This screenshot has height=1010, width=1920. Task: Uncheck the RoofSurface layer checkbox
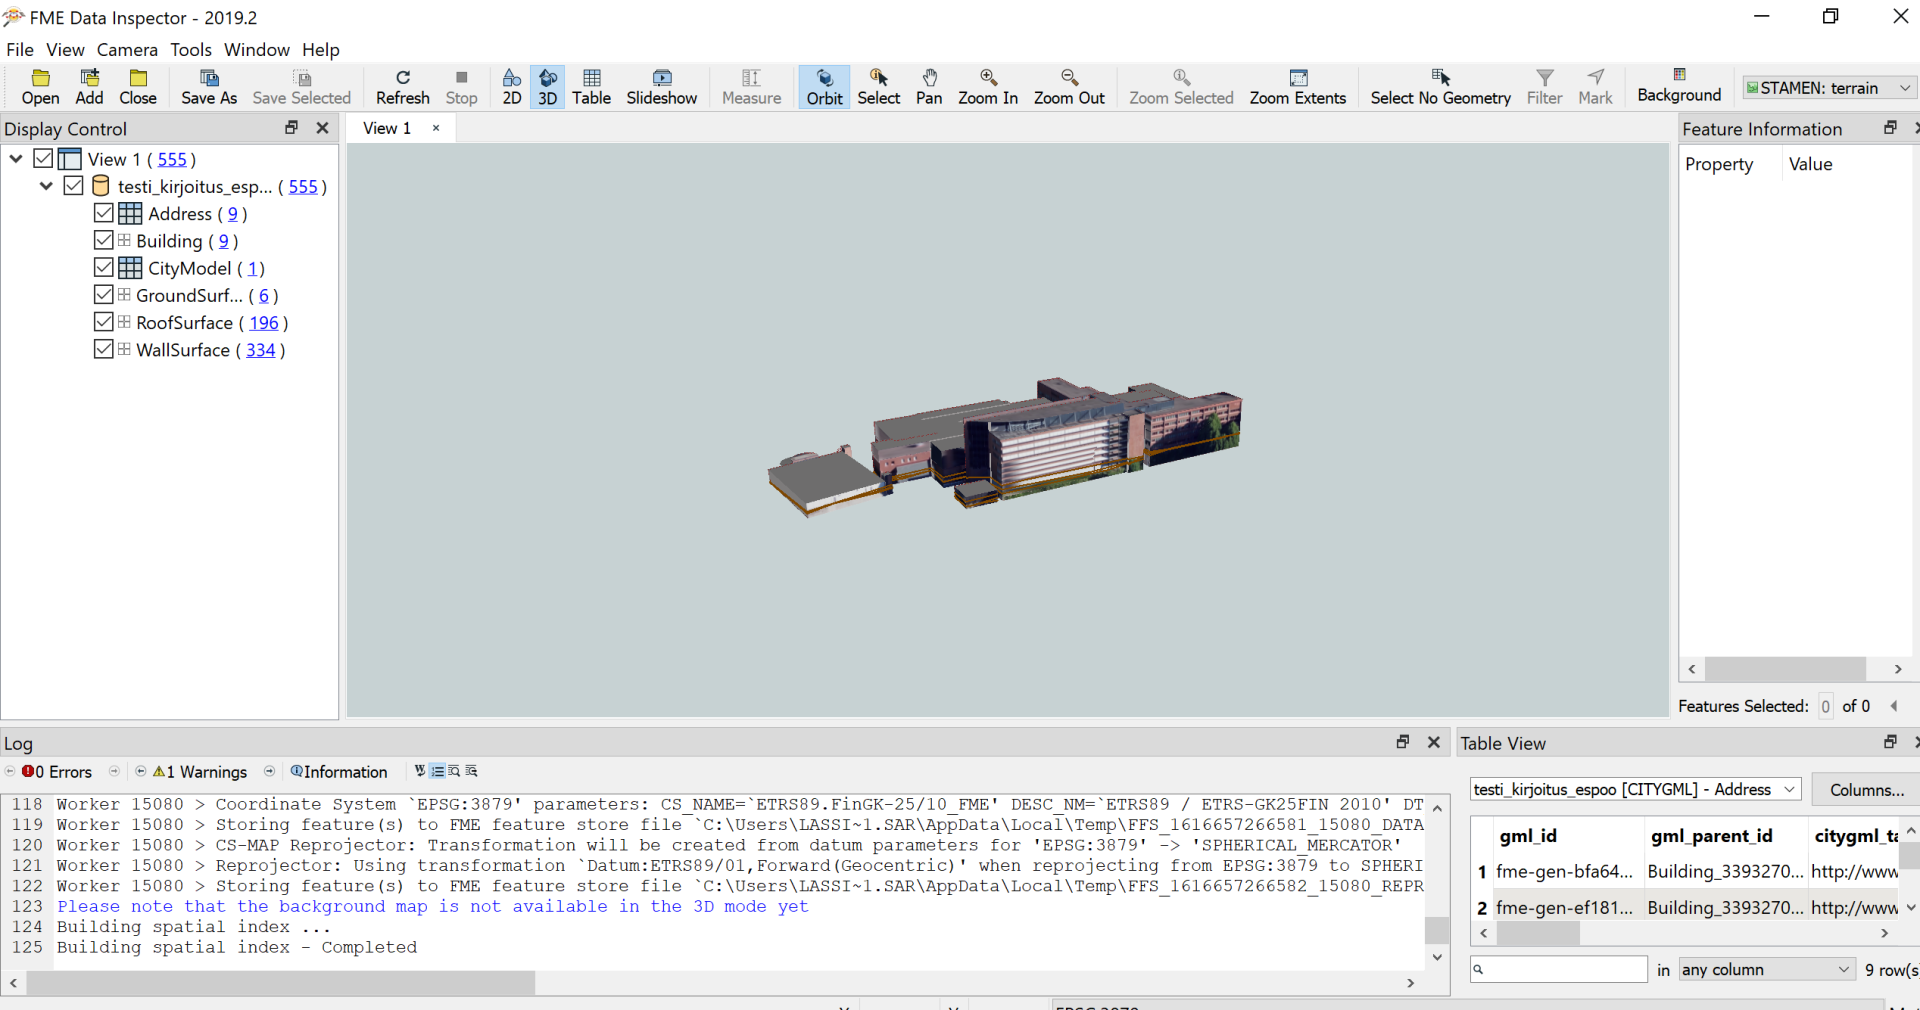[104, 322]
